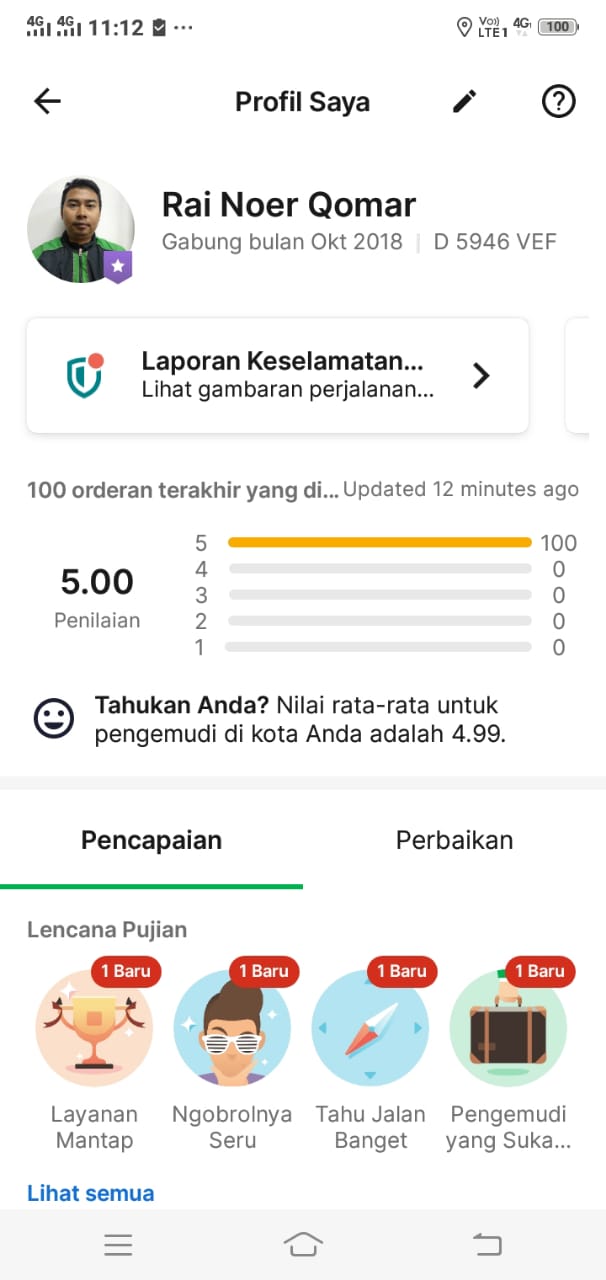Tap the Layanan Mantap trophy badge

tap(95, 1028)
